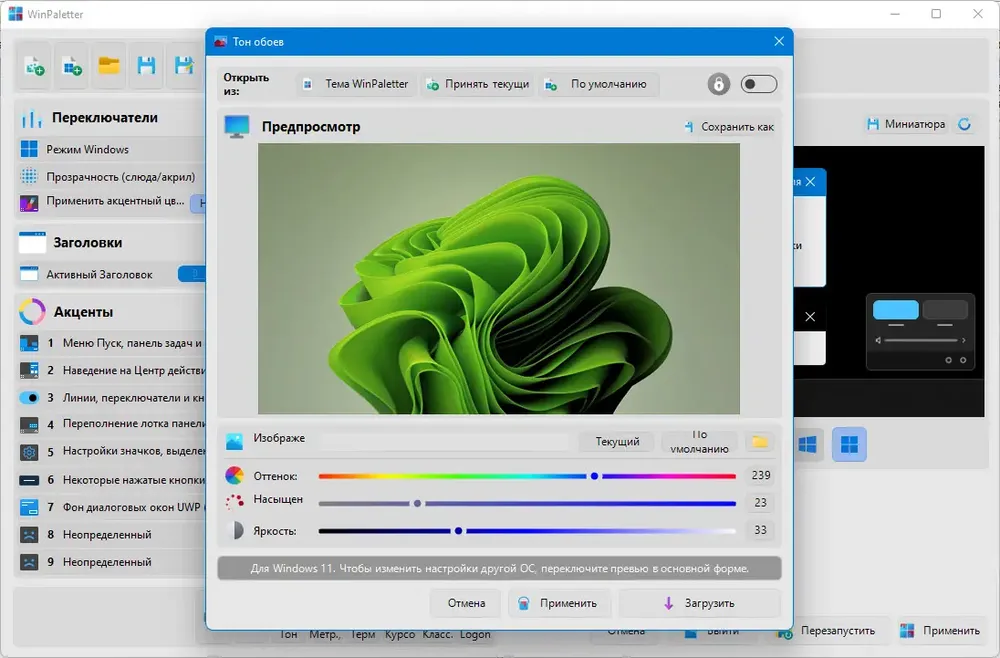This screenshot has width=1000, height=658.
Task: Click the save-as floppy toolbar icon
Action: [x=184, y=66]
